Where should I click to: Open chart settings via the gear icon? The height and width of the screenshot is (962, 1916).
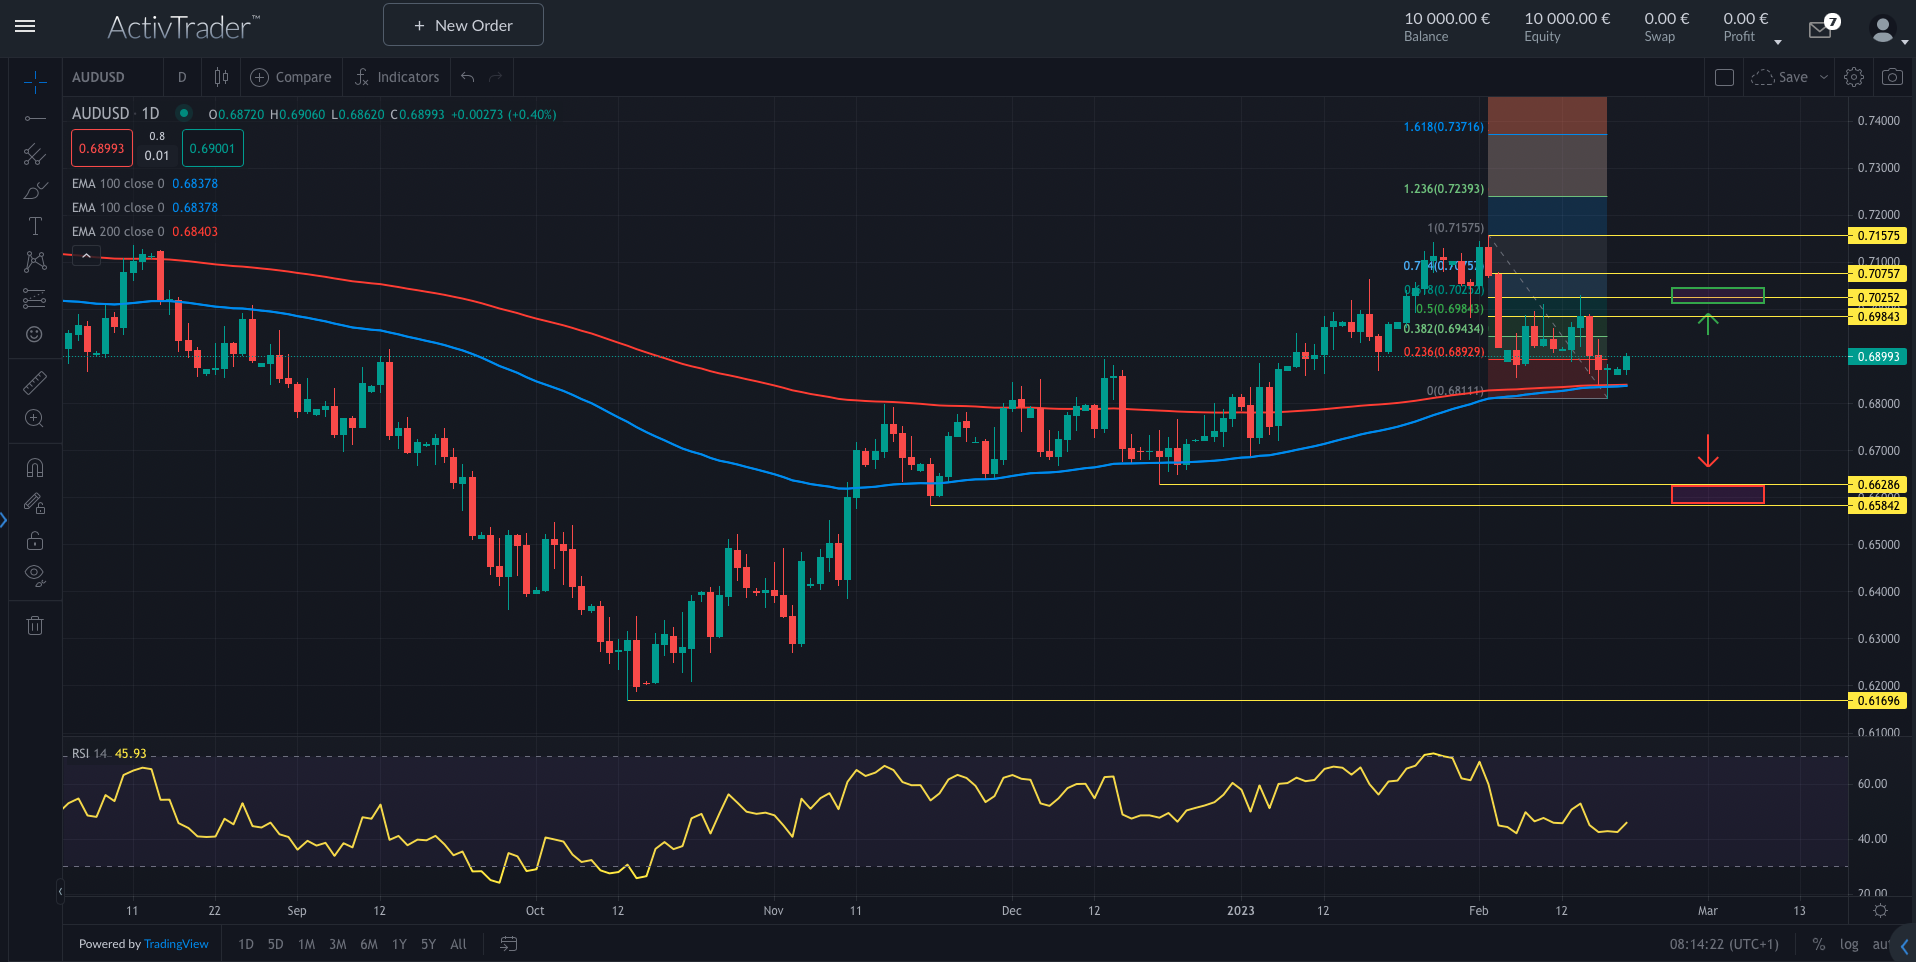pos(1854,77)
